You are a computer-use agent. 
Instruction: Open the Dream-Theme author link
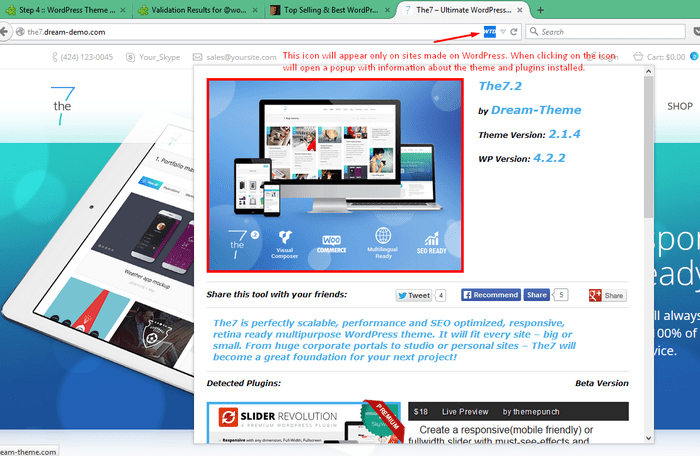pos(536,110)
